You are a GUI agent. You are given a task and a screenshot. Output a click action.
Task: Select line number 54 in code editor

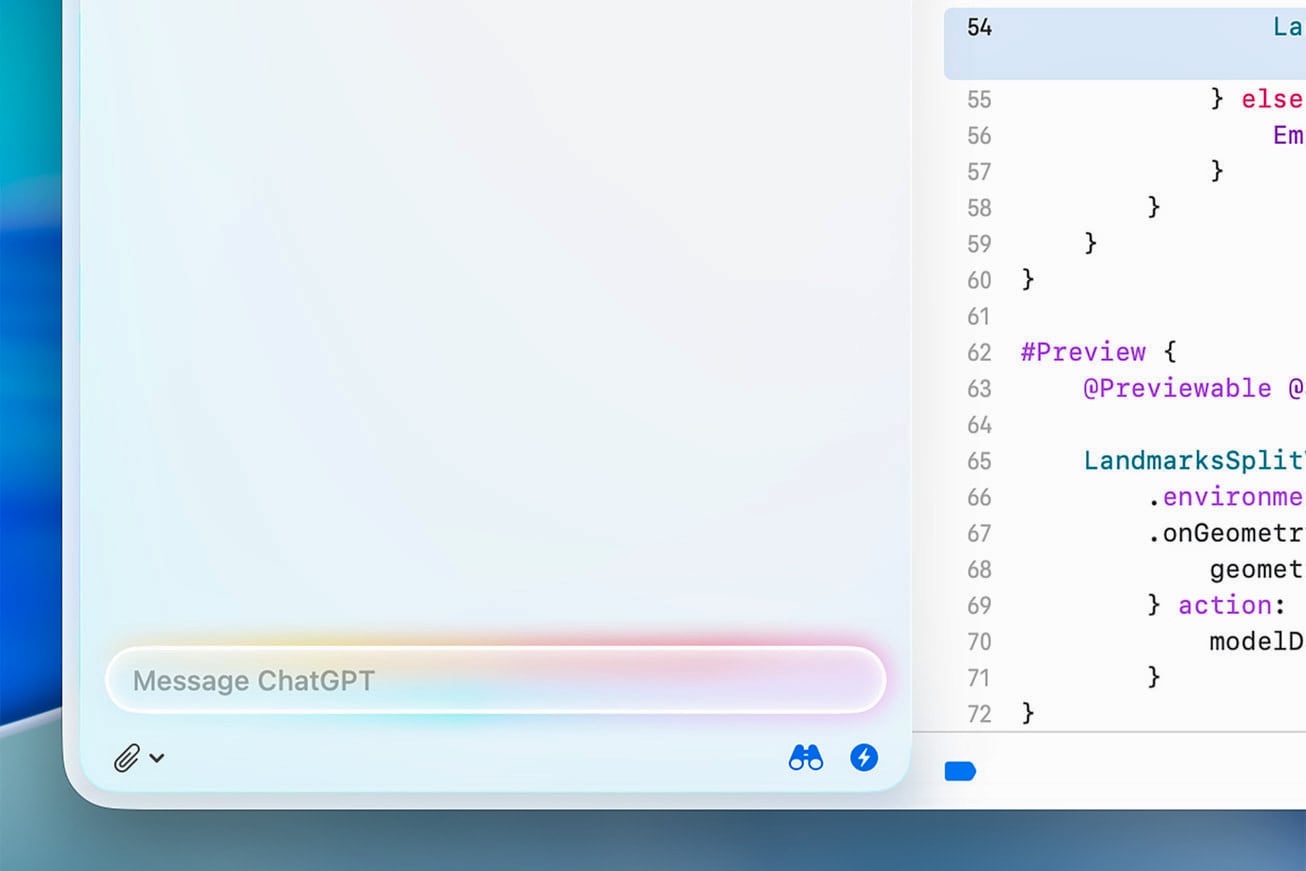(980, 28)
